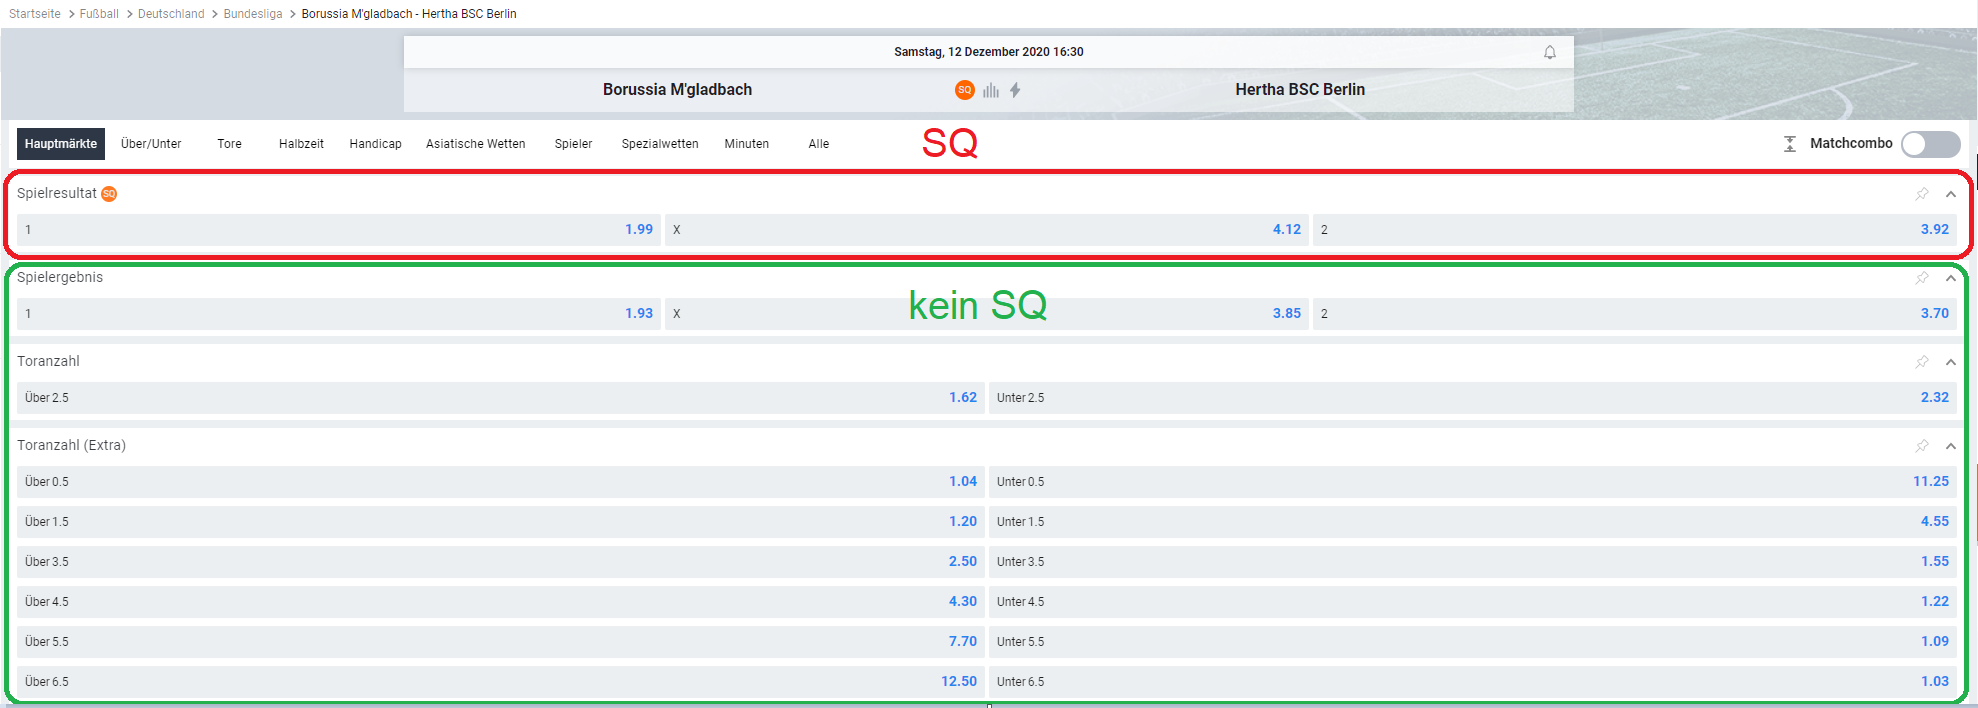Switch to the Über/Unter tab
The height and width of the screenshot is (708, 1978).
tap(151, 144)
